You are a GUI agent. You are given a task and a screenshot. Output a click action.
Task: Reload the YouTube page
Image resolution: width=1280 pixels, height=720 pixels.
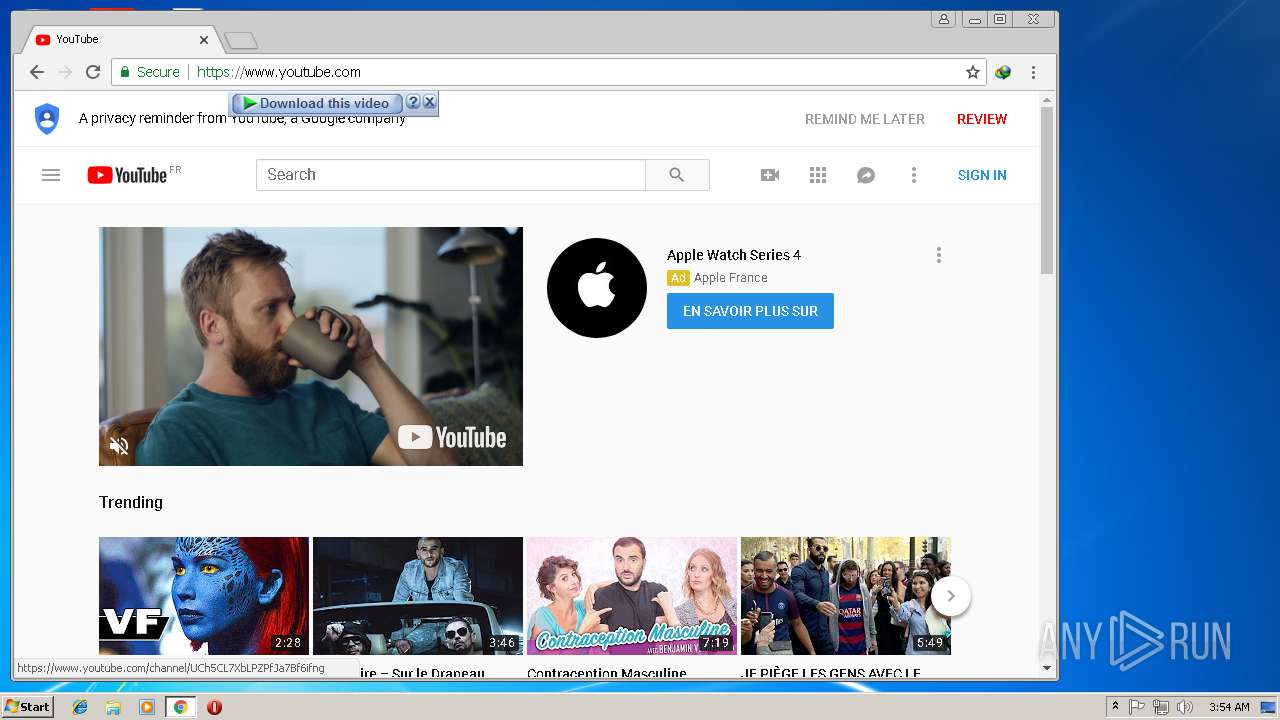coord(93,72)
